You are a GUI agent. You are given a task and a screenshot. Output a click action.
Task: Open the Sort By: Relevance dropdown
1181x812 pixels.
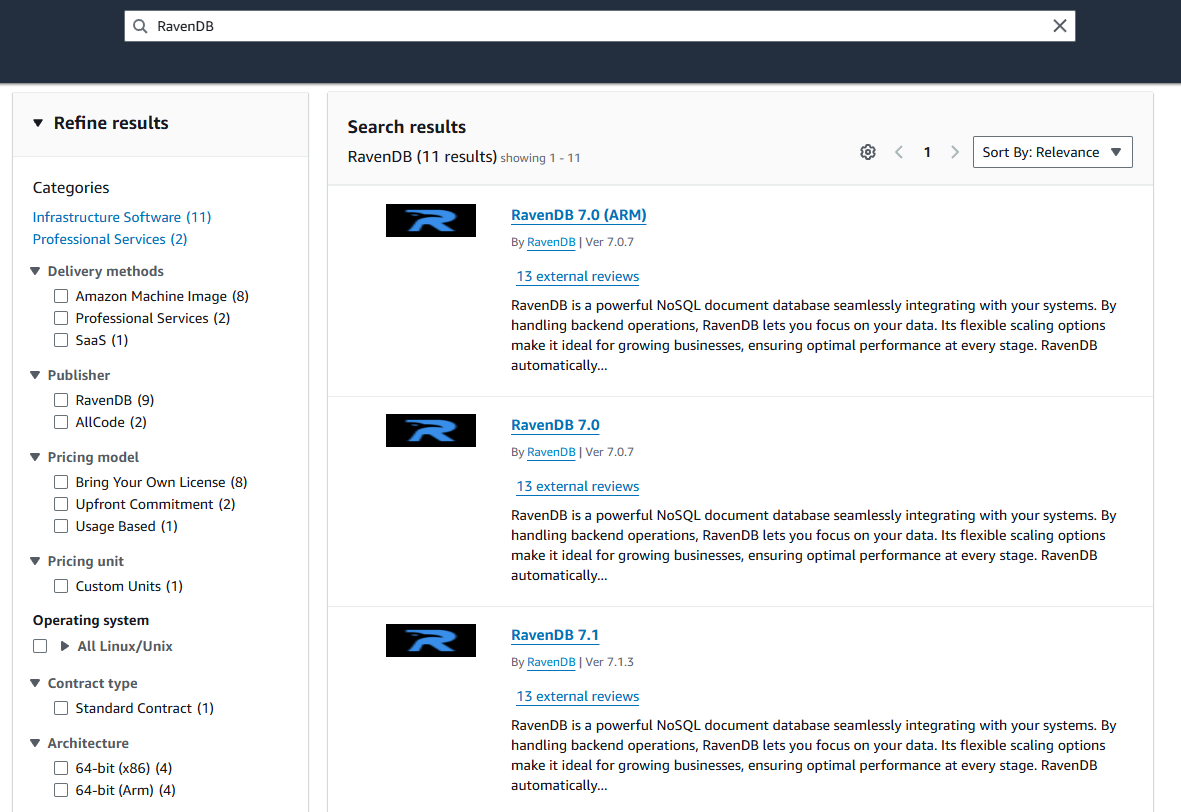coord(1052,152)
